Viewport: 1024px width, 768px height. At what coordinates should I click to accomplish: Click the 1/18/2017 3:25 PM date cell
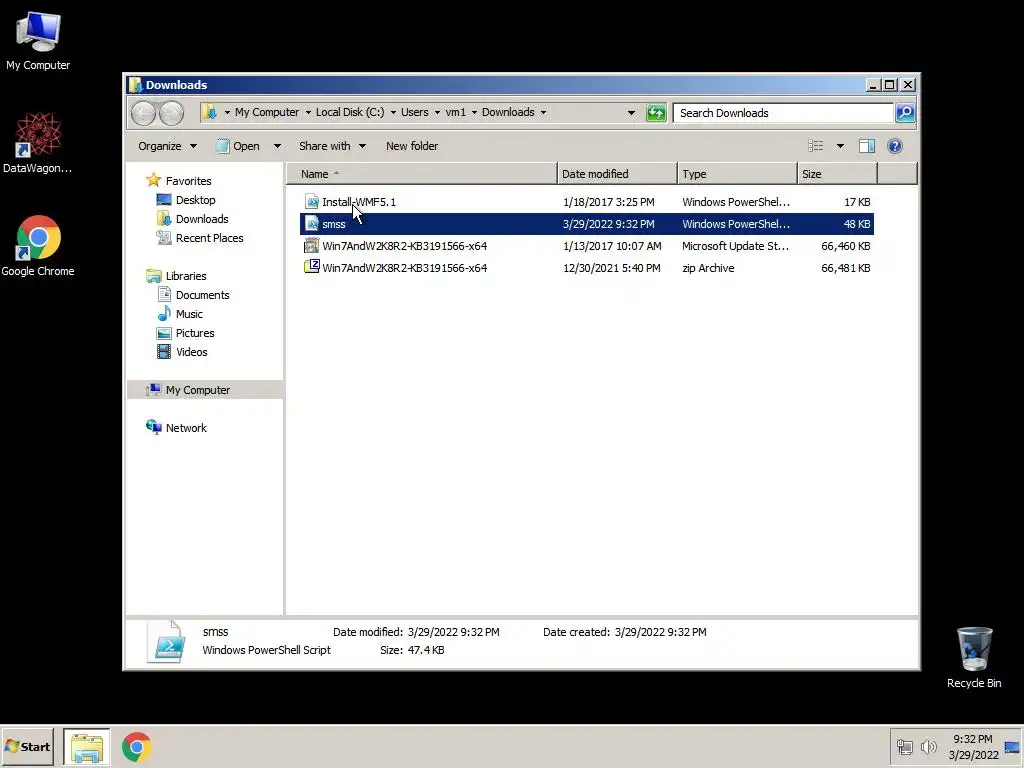609,202
